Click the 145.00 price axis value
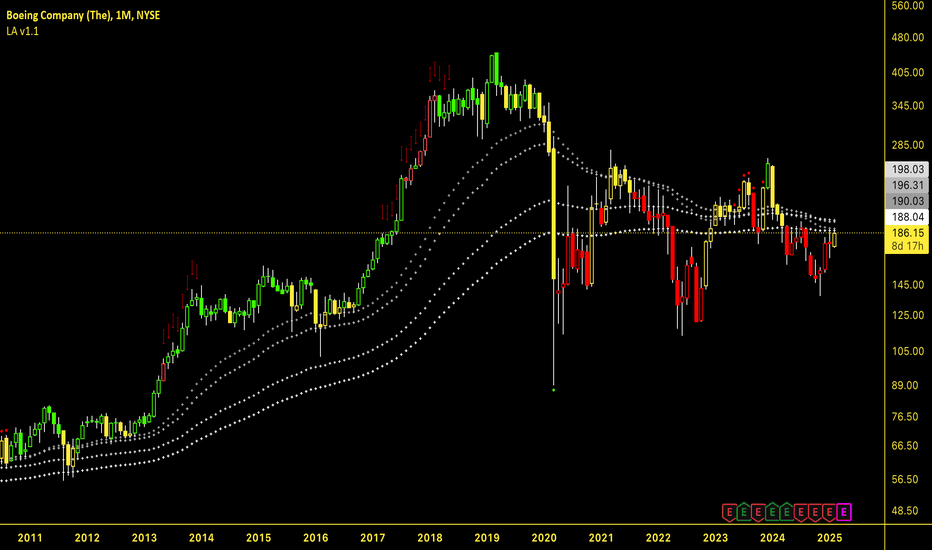The height and width of the screenshot is (550, 932). click(908, 285)
